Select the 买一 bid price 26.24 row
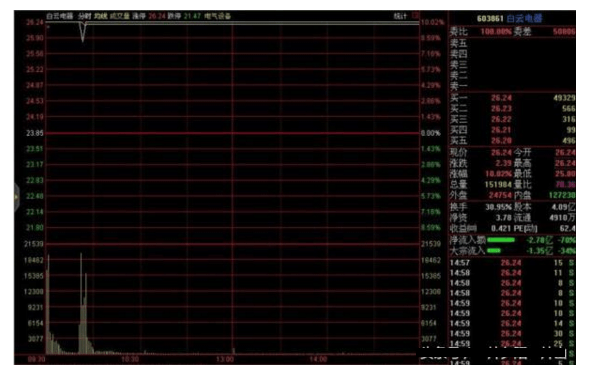Image resolution: width=604 pixels, height=376 pixels. (512, 98)
